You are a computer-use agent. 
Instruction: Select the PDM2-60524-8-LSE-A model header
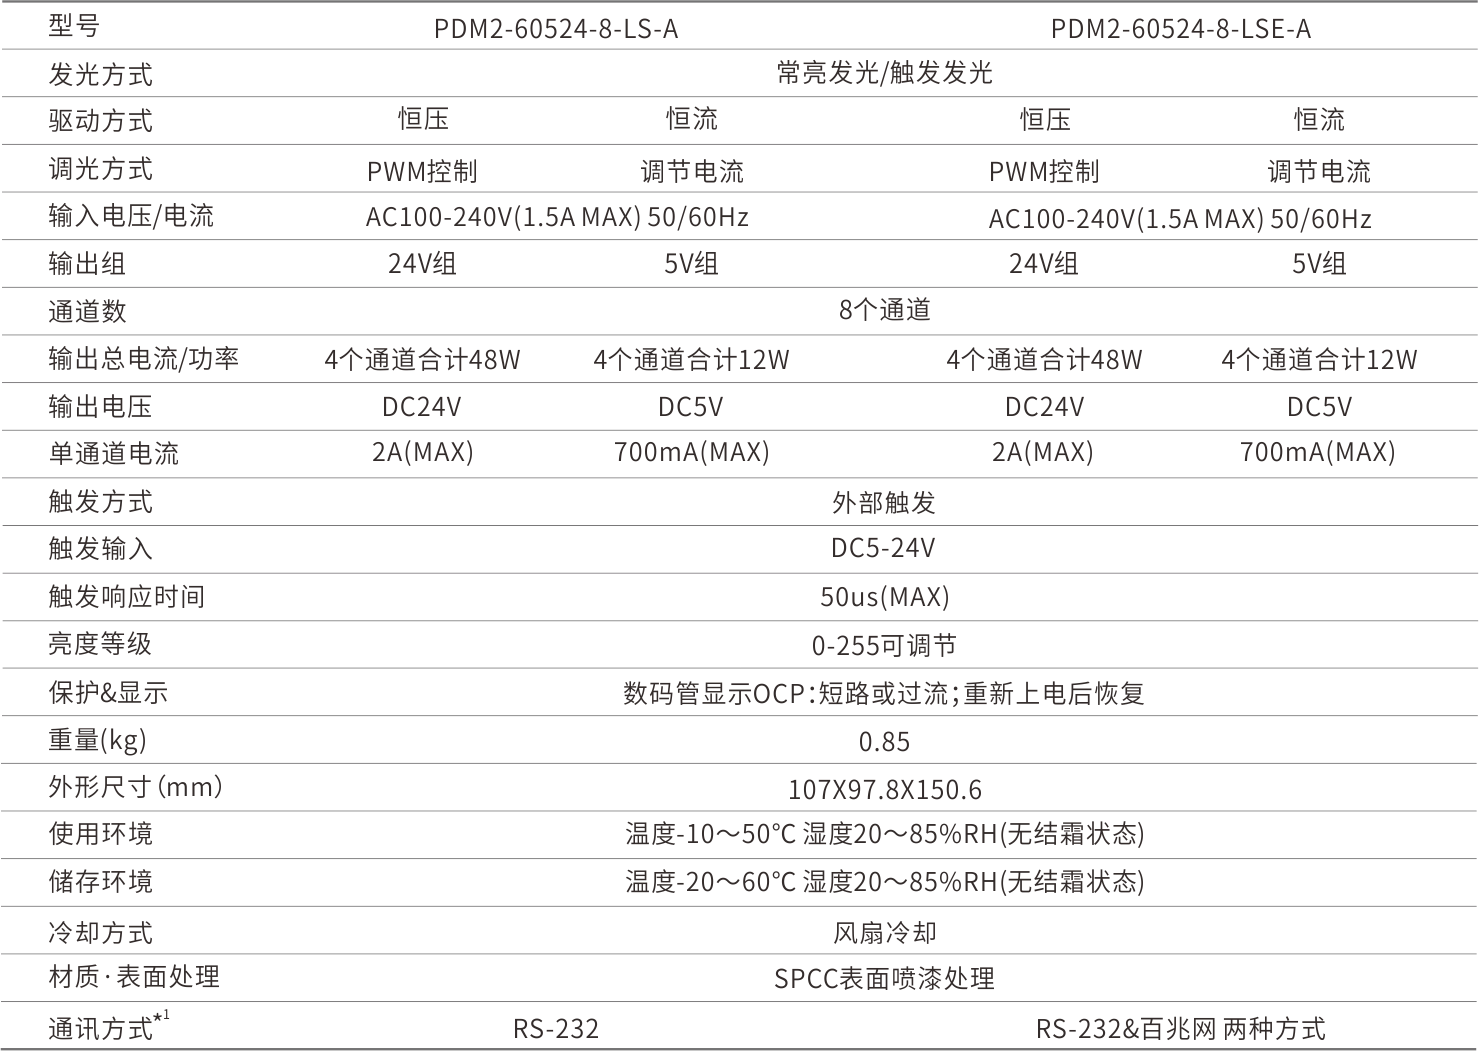click(x=1180, y=29)
